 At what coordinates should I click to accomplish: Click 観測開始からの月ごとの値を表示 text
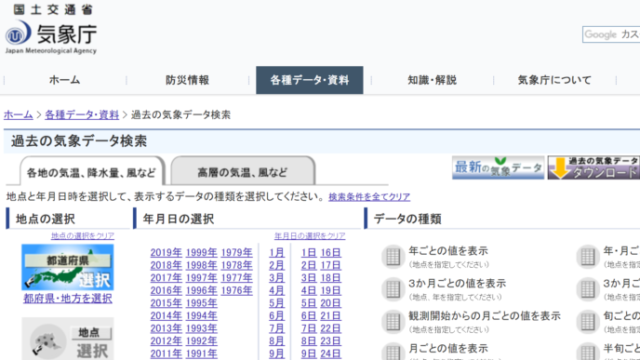pos(484,316)
